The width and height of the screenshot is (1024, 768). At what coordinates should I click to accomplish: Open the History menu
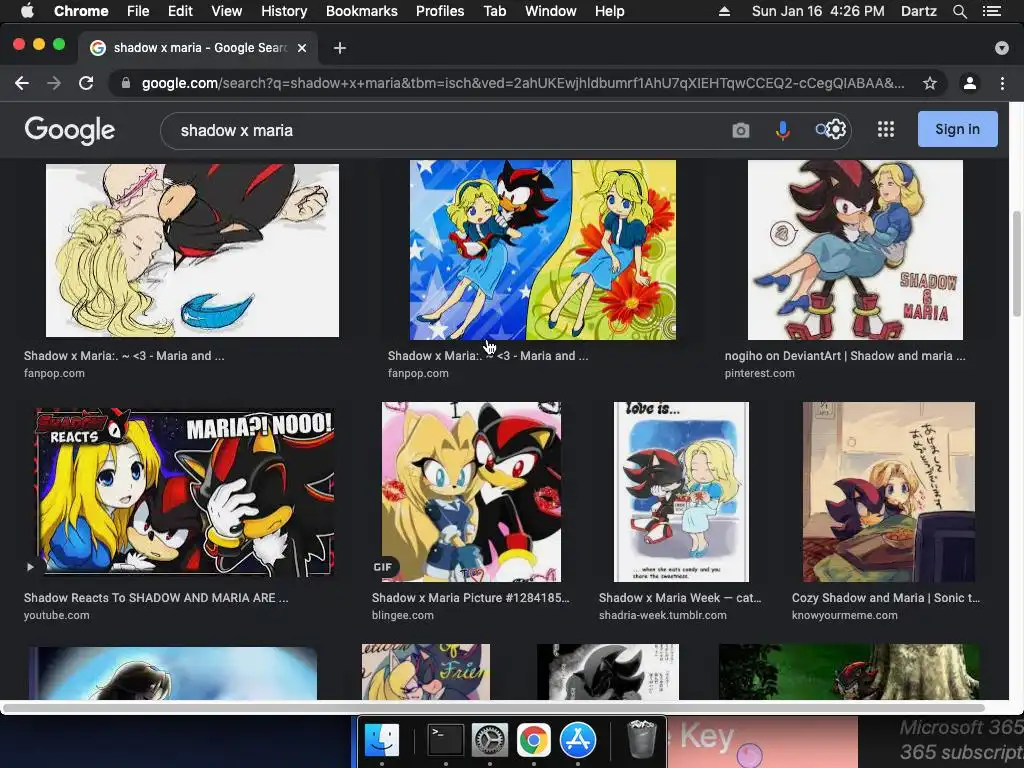[x=284, y=11]
